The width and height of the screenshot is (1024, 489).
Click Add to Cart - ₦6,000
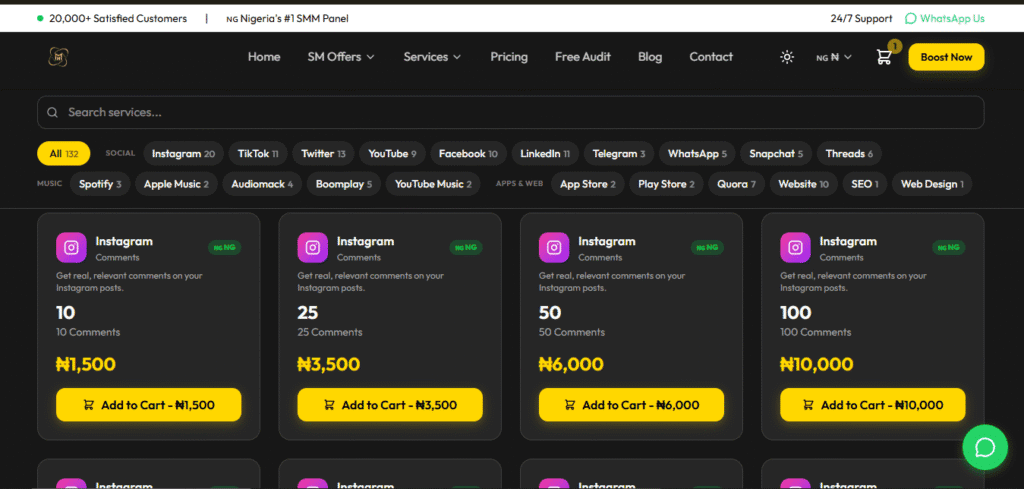click(x=632, y=405)
